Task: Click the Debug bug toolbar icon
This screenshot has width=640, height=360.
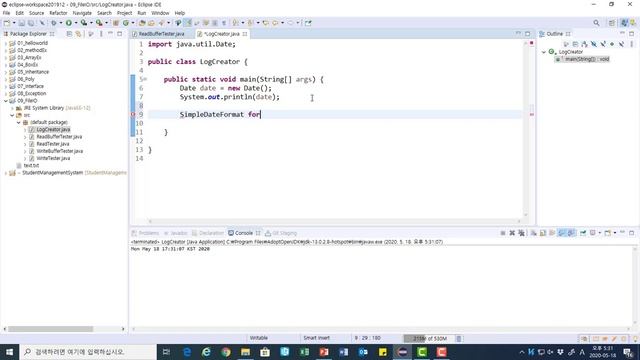Action: click(53, 23)
